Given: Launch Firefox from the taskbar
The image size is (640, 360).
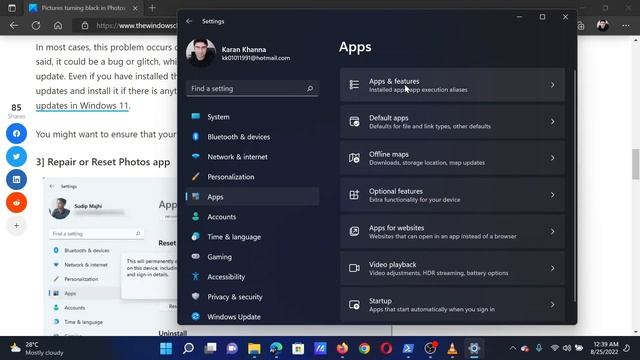Looking at the screenshot, I should pyautogui.click(x=342, y=348).
